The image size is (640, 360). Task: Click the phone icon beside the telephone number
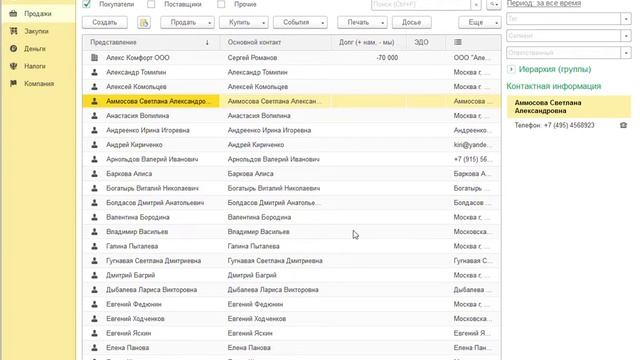tap(623, 125)
